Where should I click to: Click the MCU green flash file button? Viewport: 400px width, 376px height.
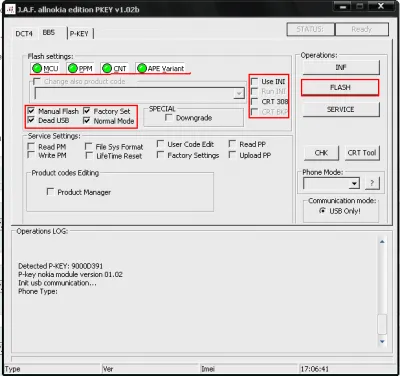tap(45, 68)
